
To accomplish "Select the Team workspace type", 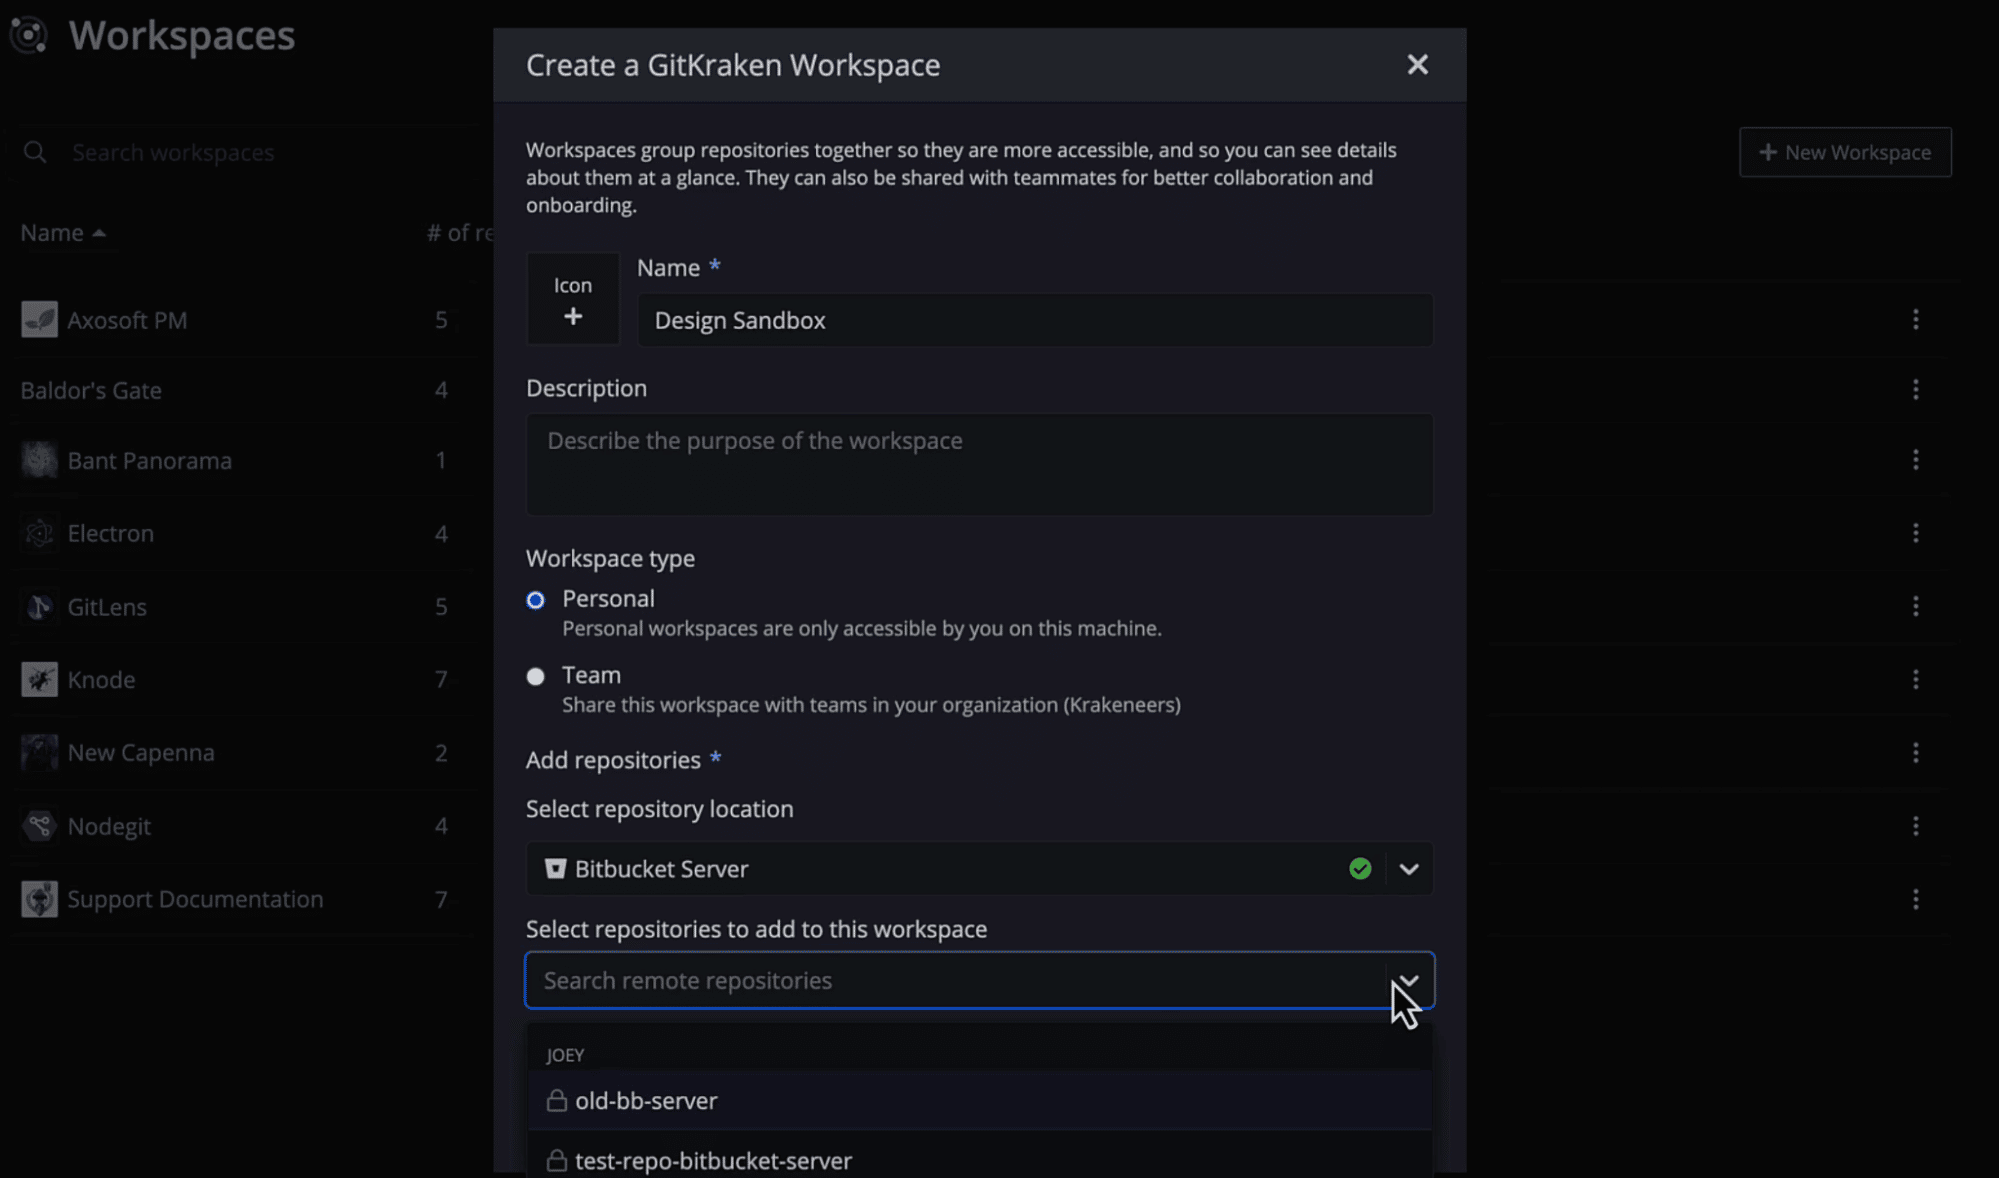I will [536, 676].
